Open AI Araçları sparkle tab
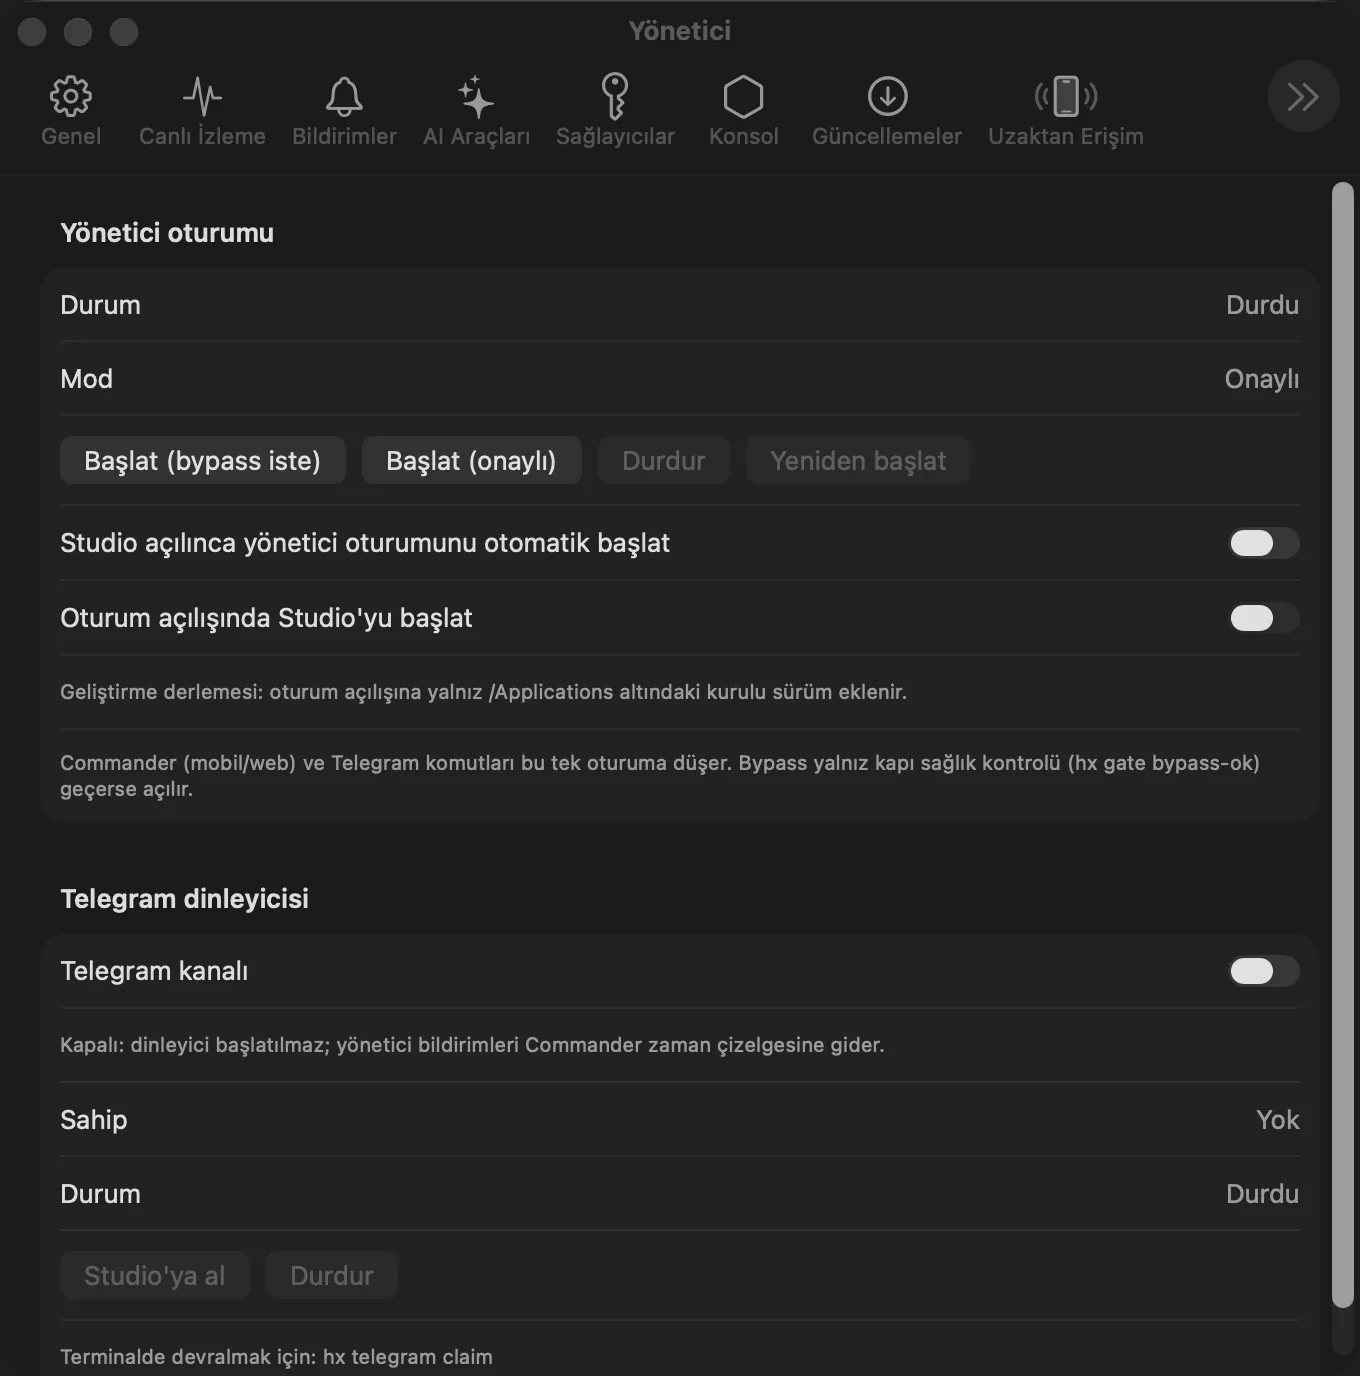Screen dimensions: 1360x1376 point(476,111)
